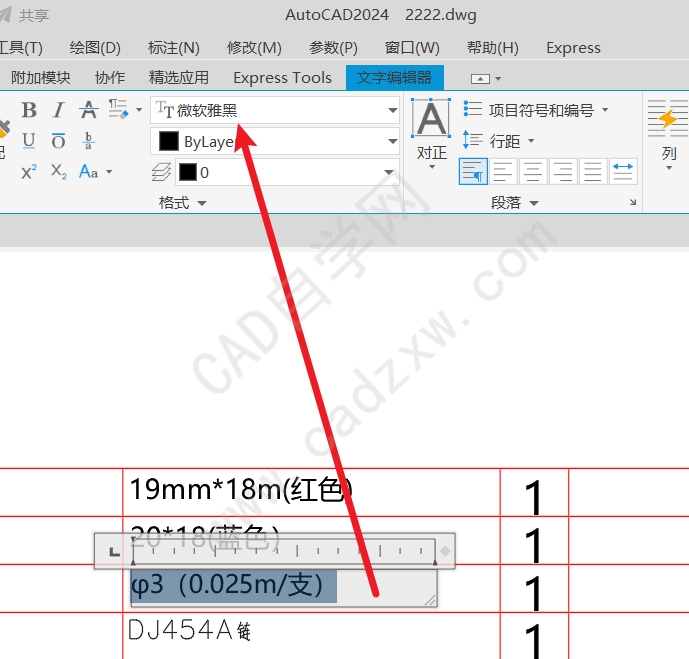Apply Subscript formatting
This screenshot has height=659, width=689.
(x=58, y=171)
